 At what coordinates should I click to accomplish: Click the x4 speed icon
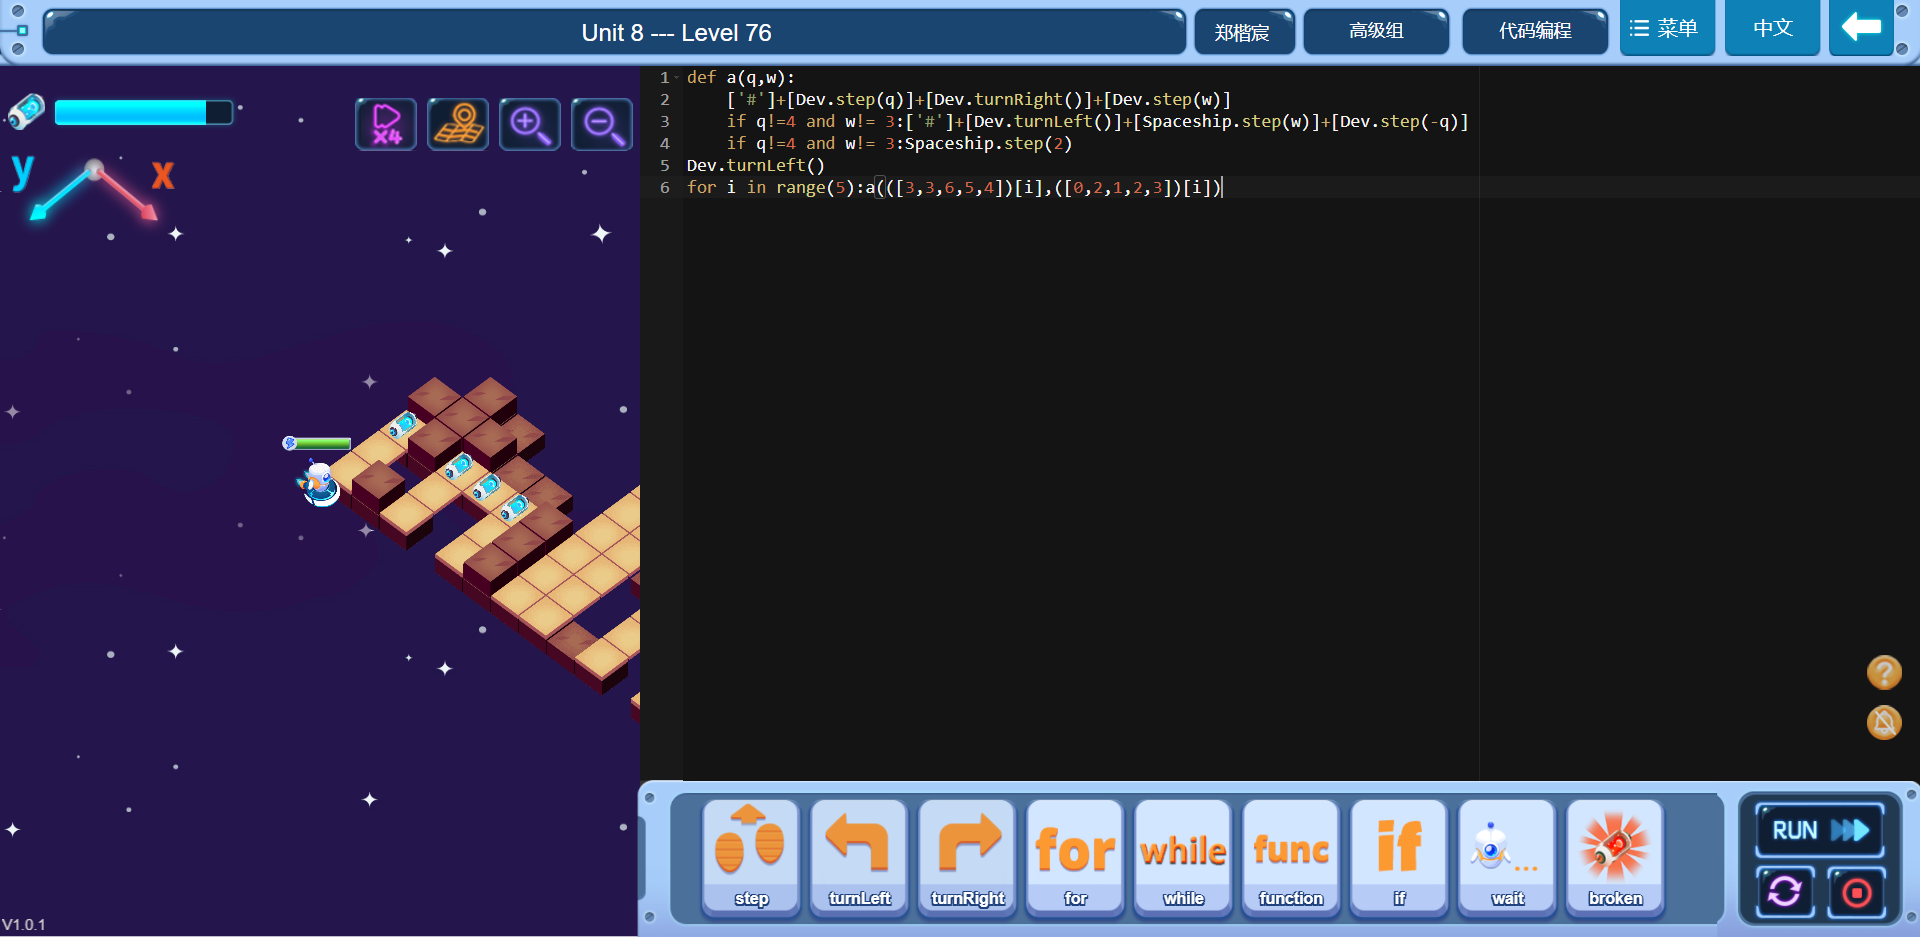coord(386,125)
